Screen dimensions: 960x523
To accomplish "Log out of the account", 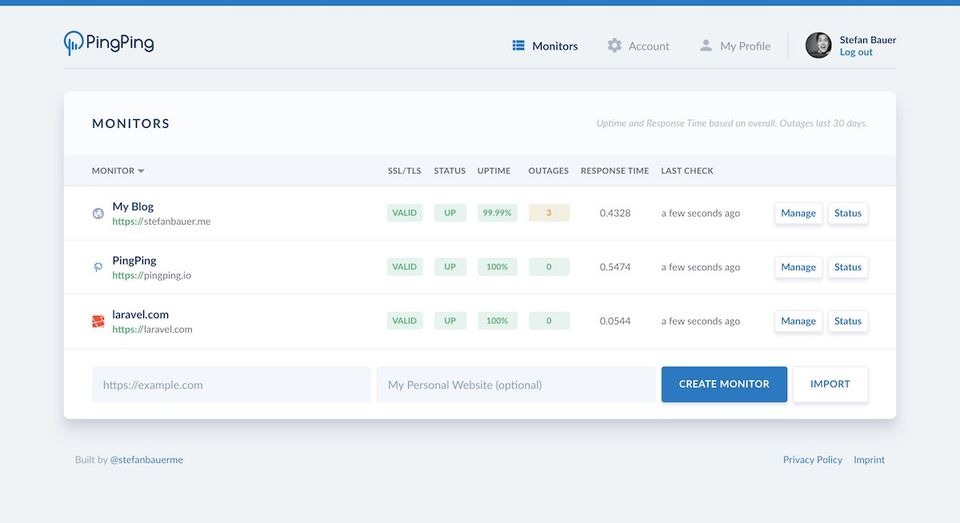I will 856,52.
